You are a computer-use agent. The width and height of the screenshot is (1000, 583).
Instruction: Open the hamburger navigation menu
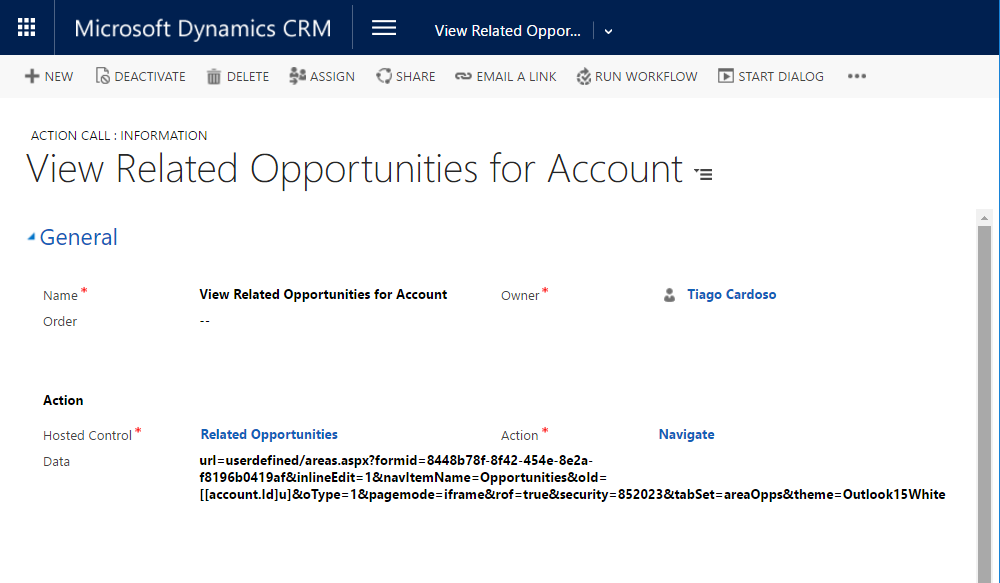(384, 28)
